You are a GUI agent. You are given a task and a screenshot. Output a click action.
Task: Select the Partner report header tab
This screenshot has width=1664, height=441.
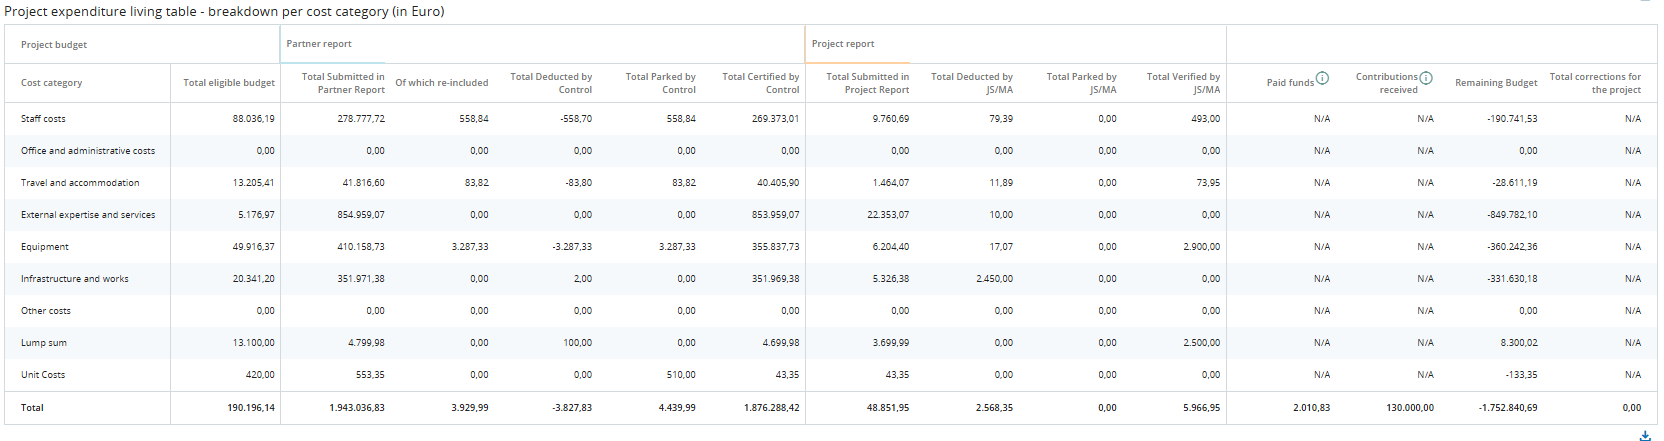(x=319, y=44)
